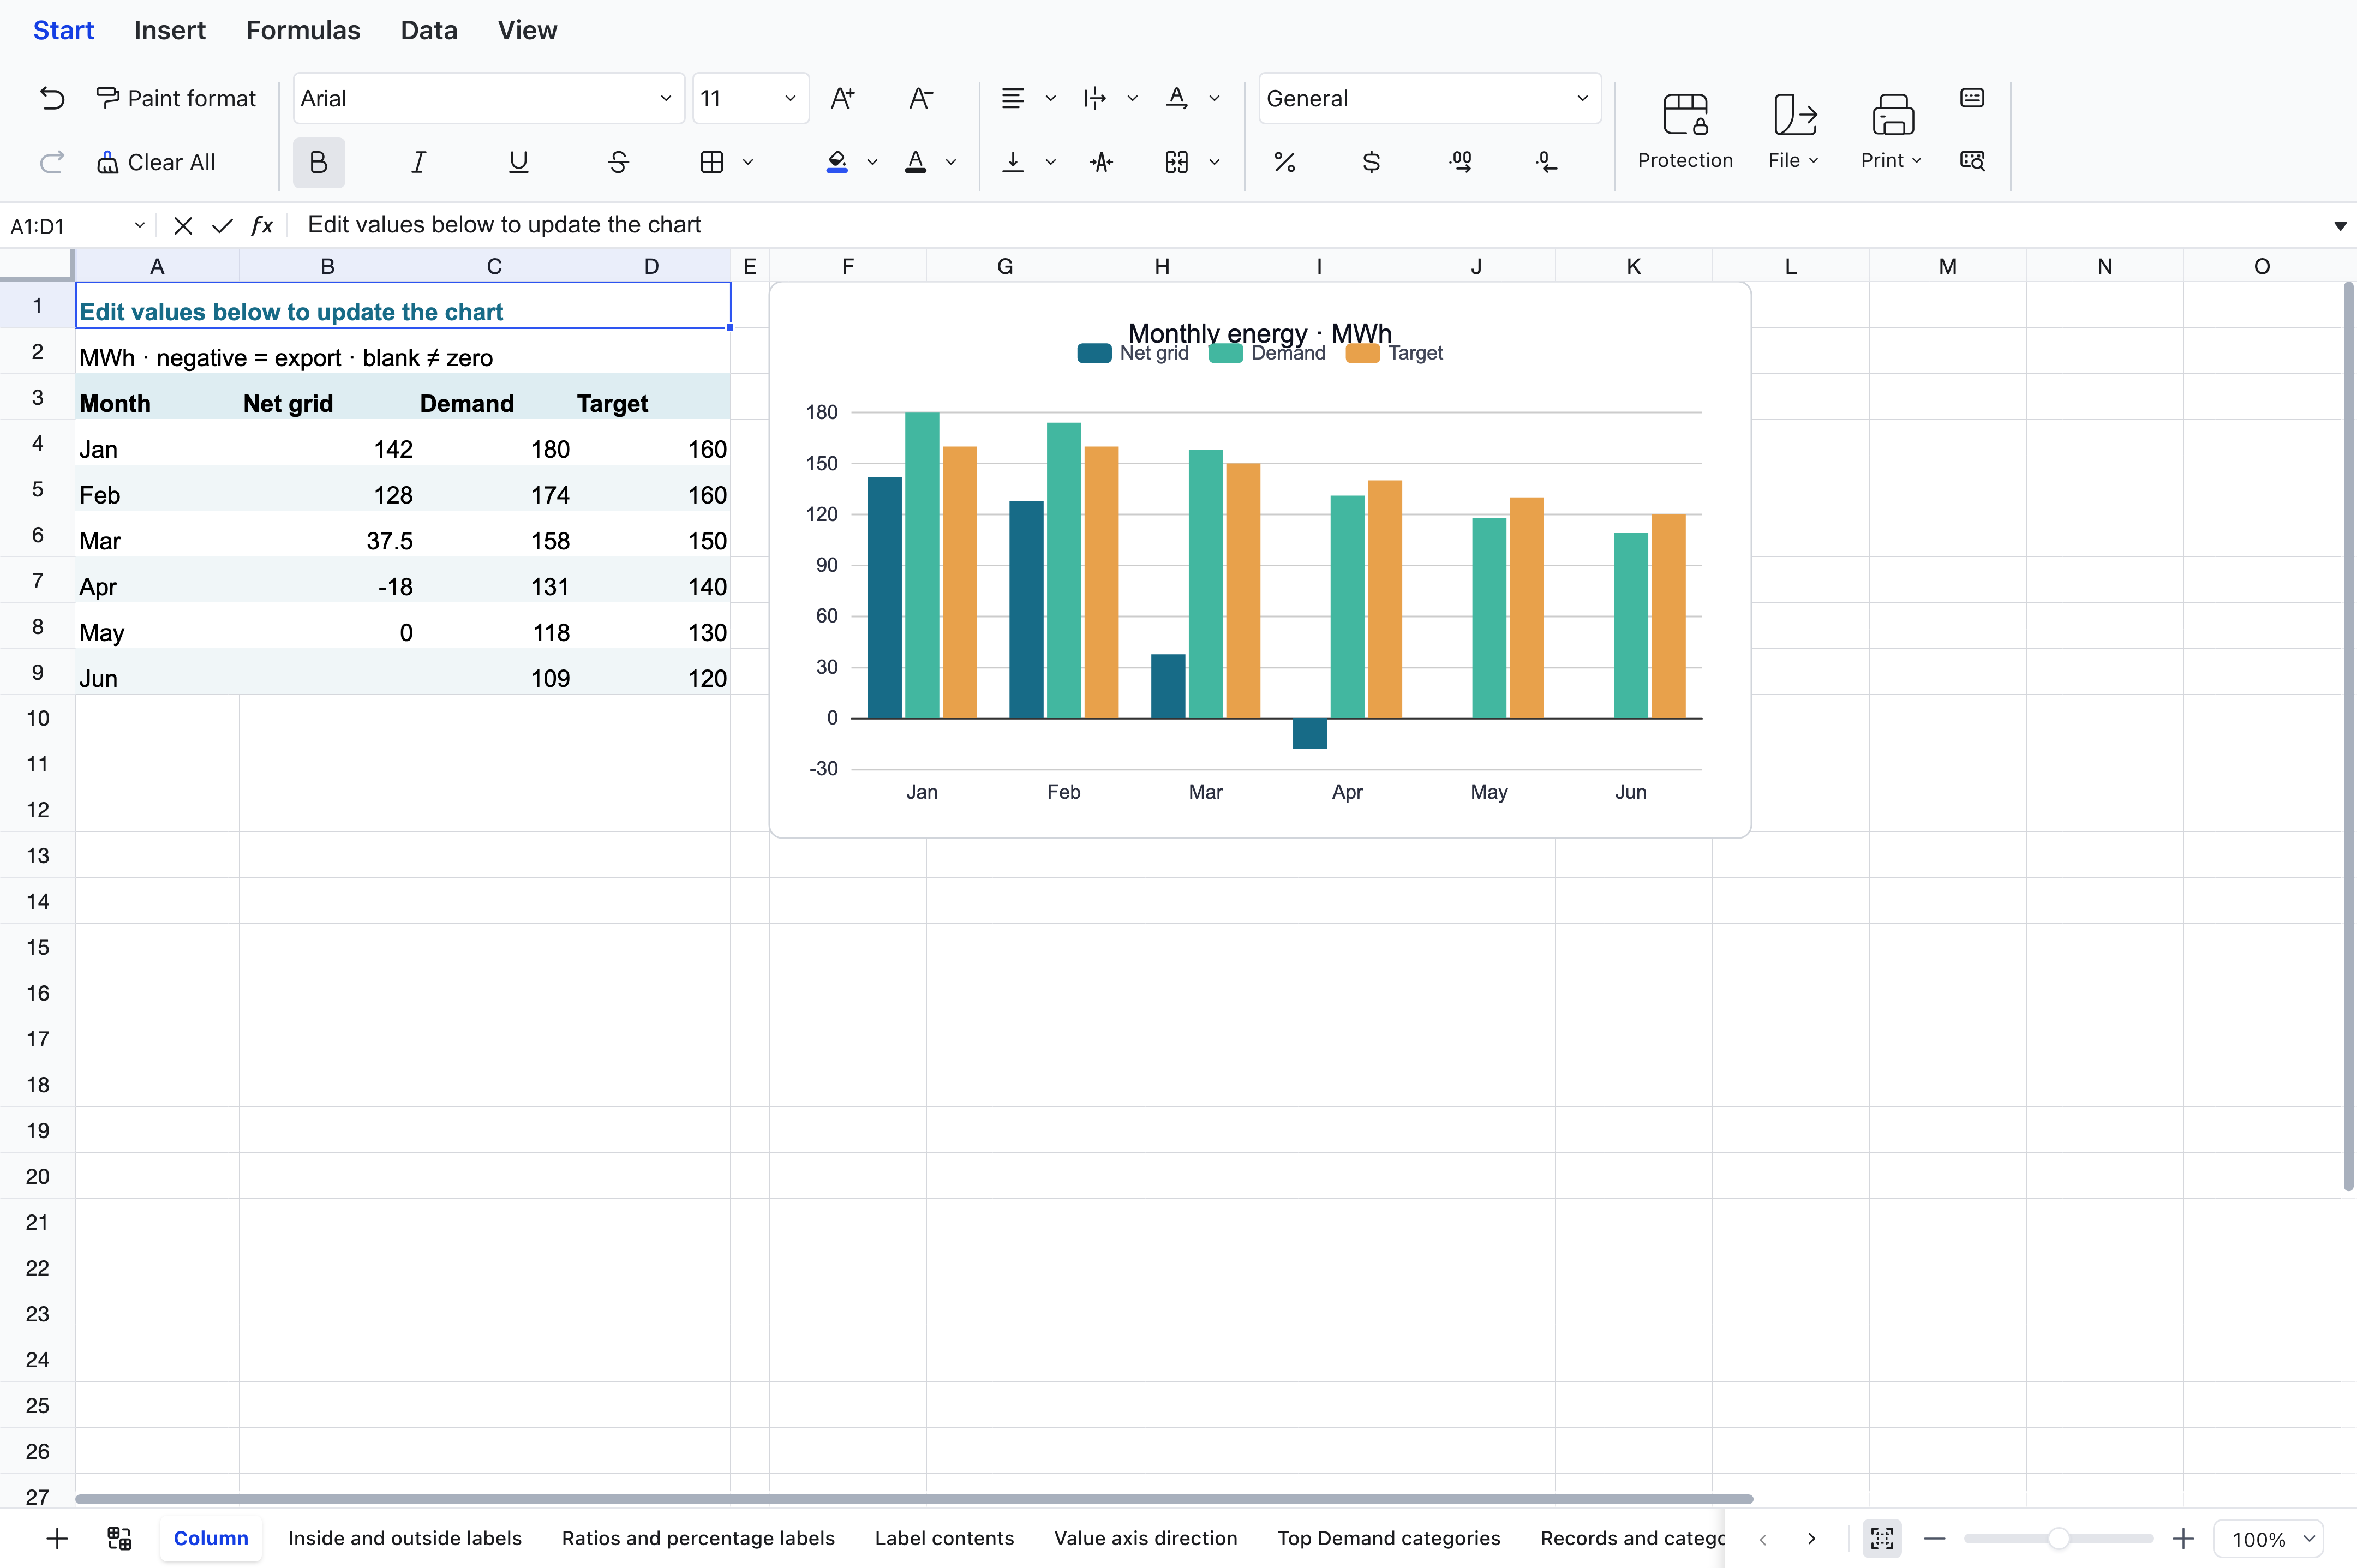This screenshot has height=1568, width=2357.
Task: Open the sheet list icon
Action: (x=119, y=1538)
